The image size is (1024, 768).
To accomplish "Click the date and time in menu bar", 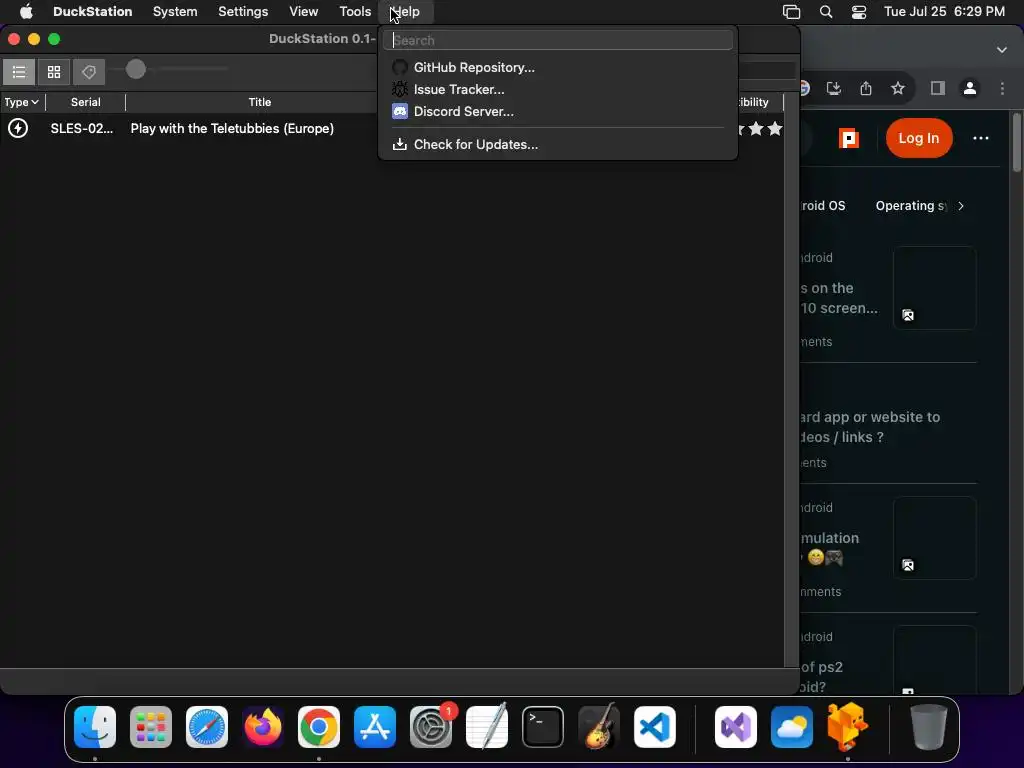I will coord(944,11).
